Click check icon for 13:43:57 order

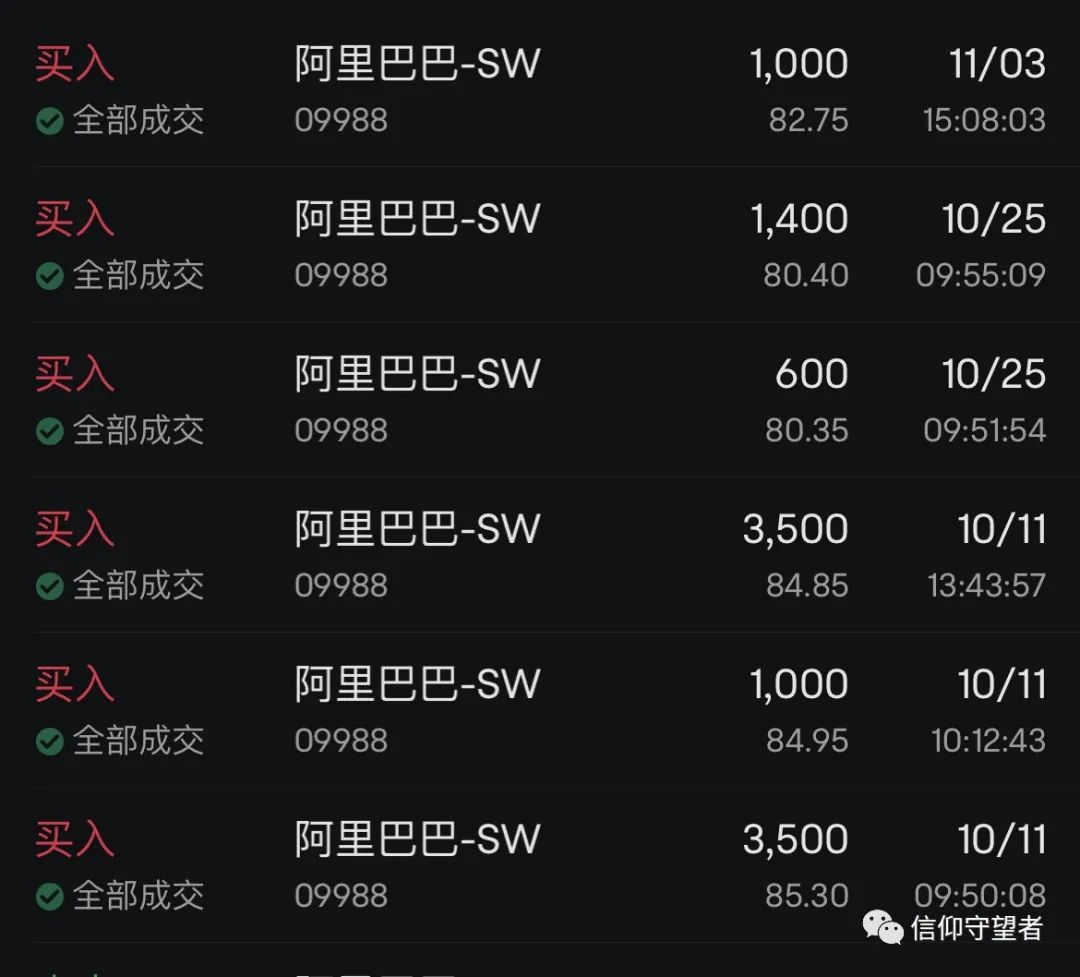(50, 586)
